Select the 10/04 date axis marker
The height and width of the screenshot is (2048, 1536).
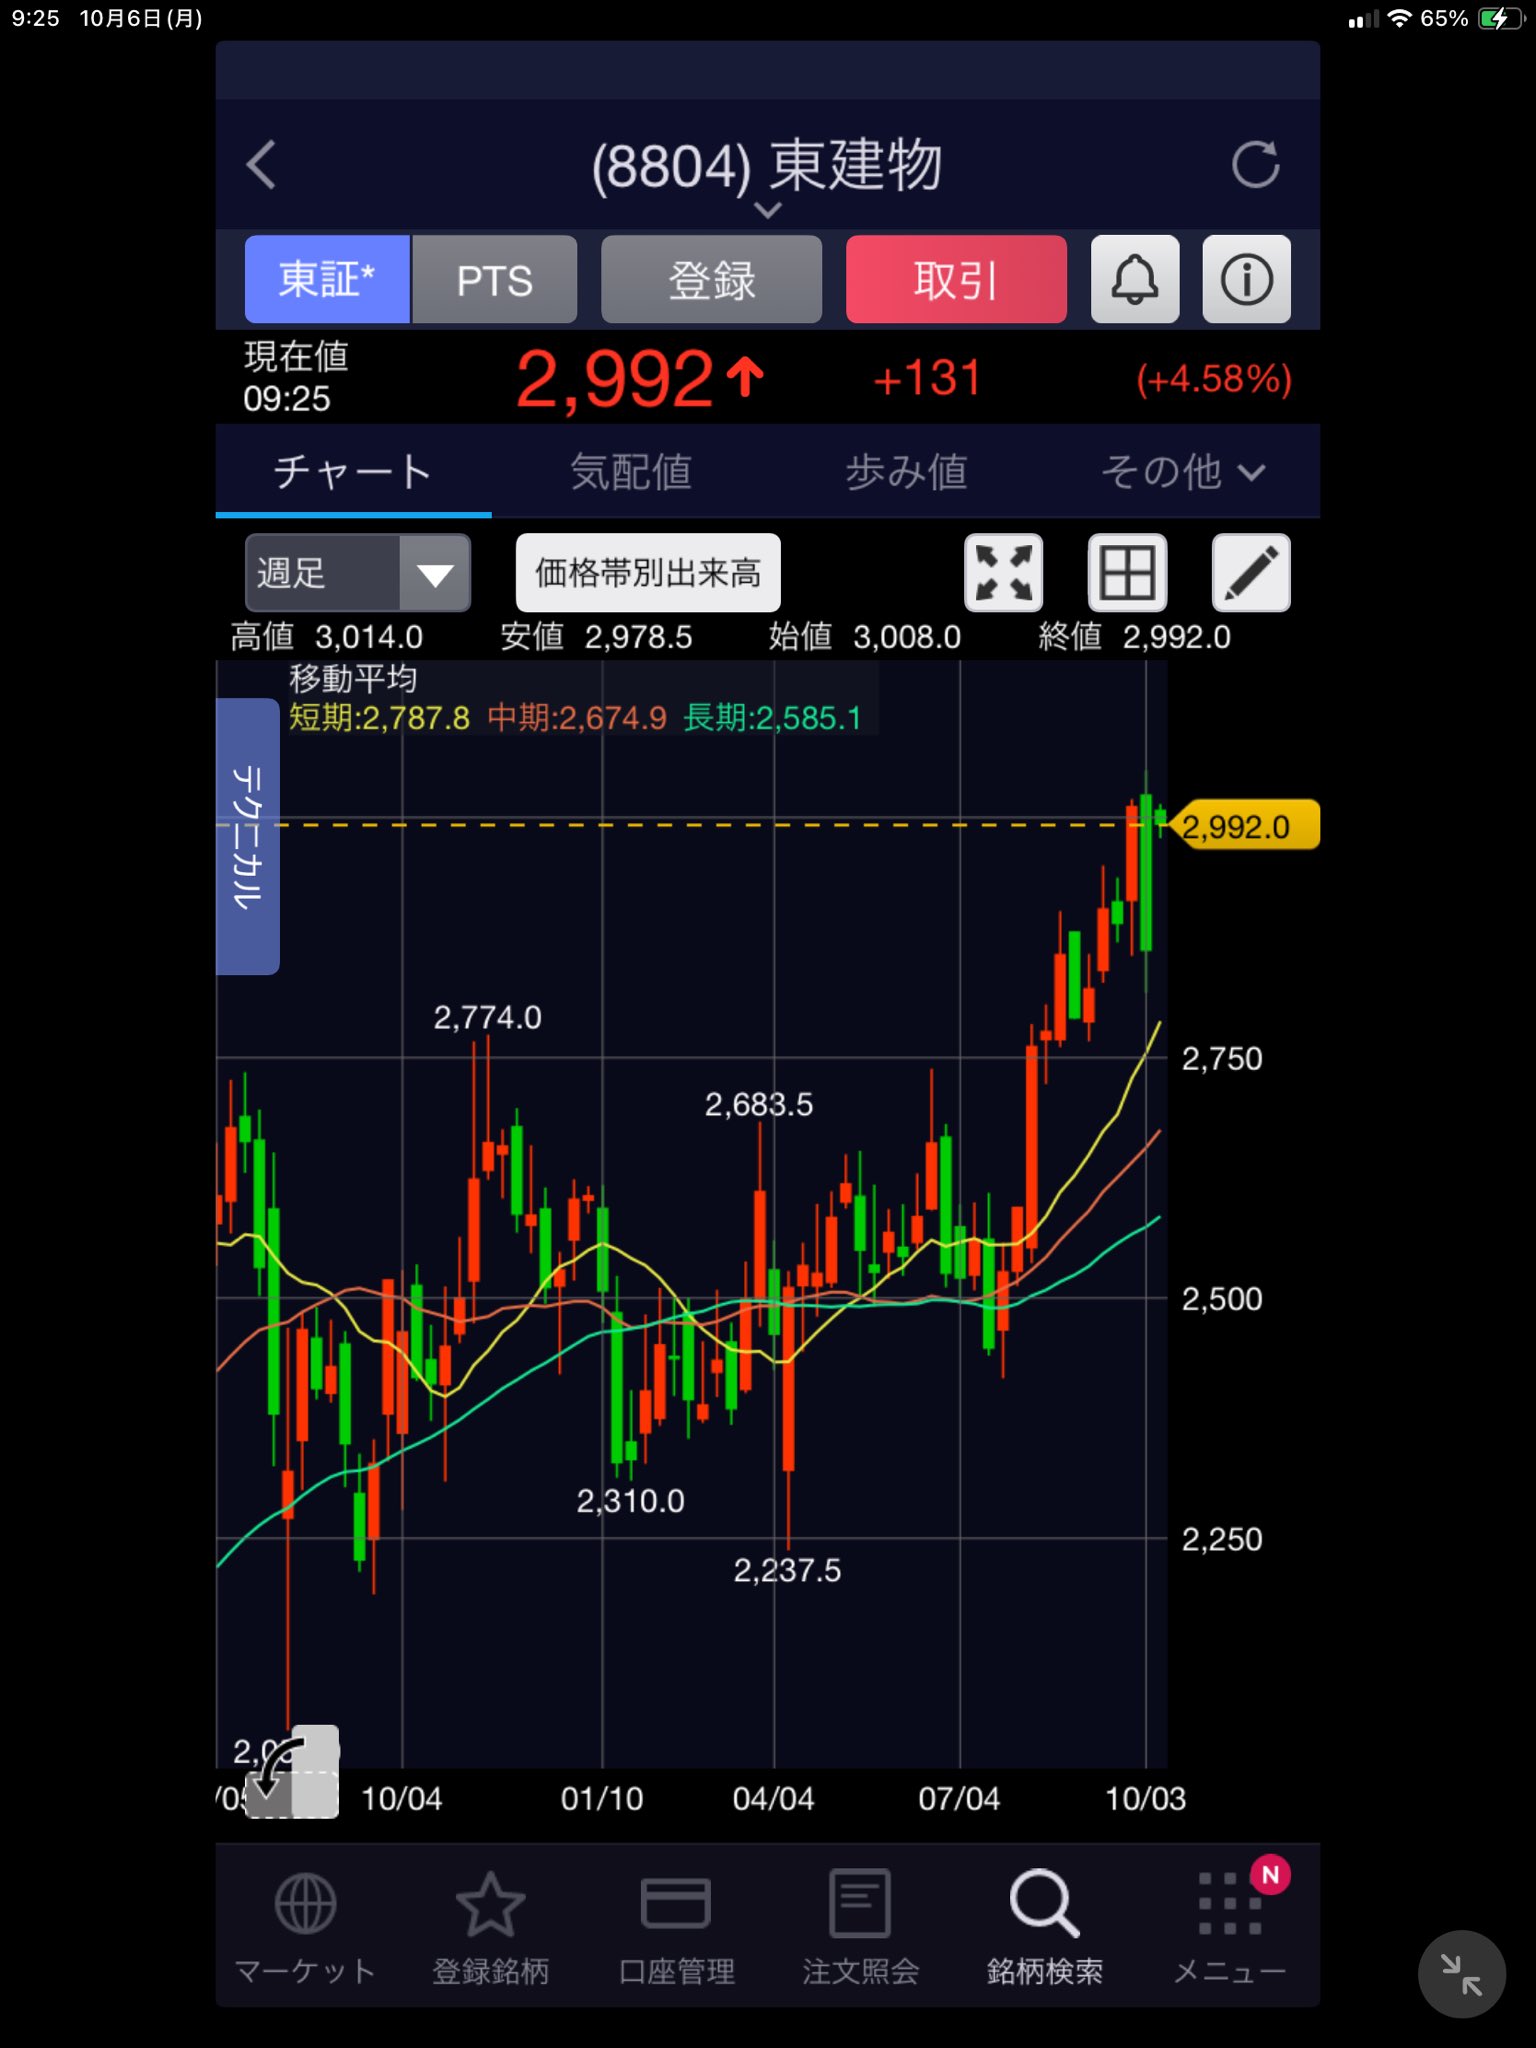pyautogui.click(x=401, y=1798)
